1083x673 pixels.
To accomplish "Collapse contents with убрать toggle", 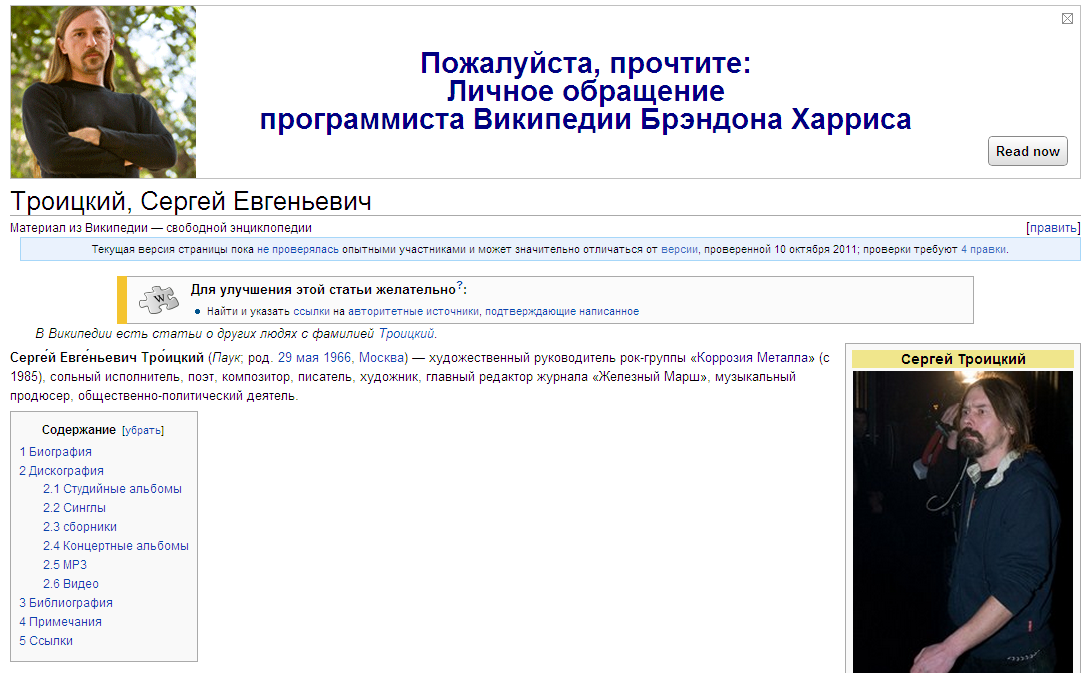I will (x=143, y=430).
